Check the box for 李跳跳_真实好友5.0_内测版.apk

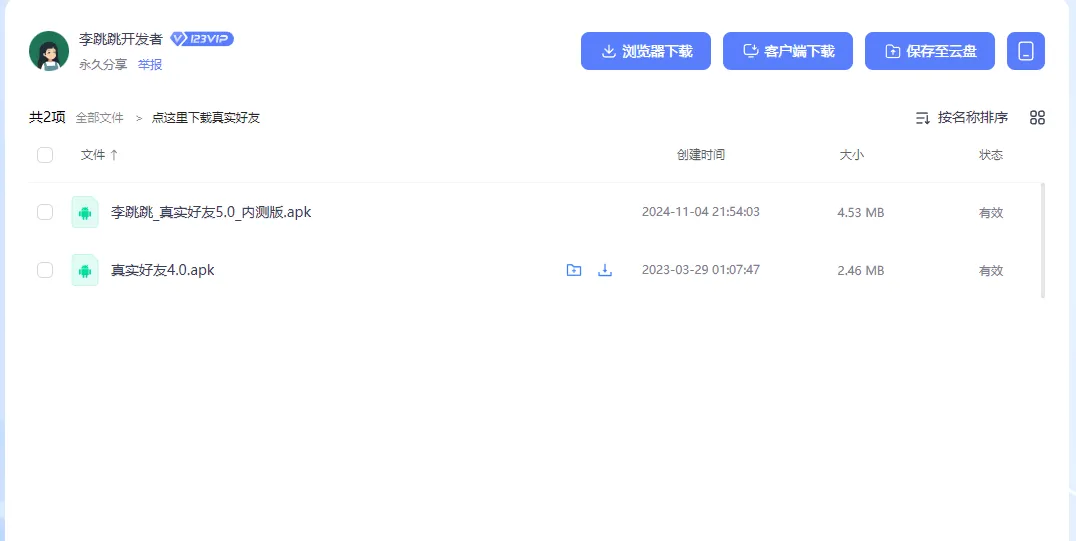click(x=45, y=212)
